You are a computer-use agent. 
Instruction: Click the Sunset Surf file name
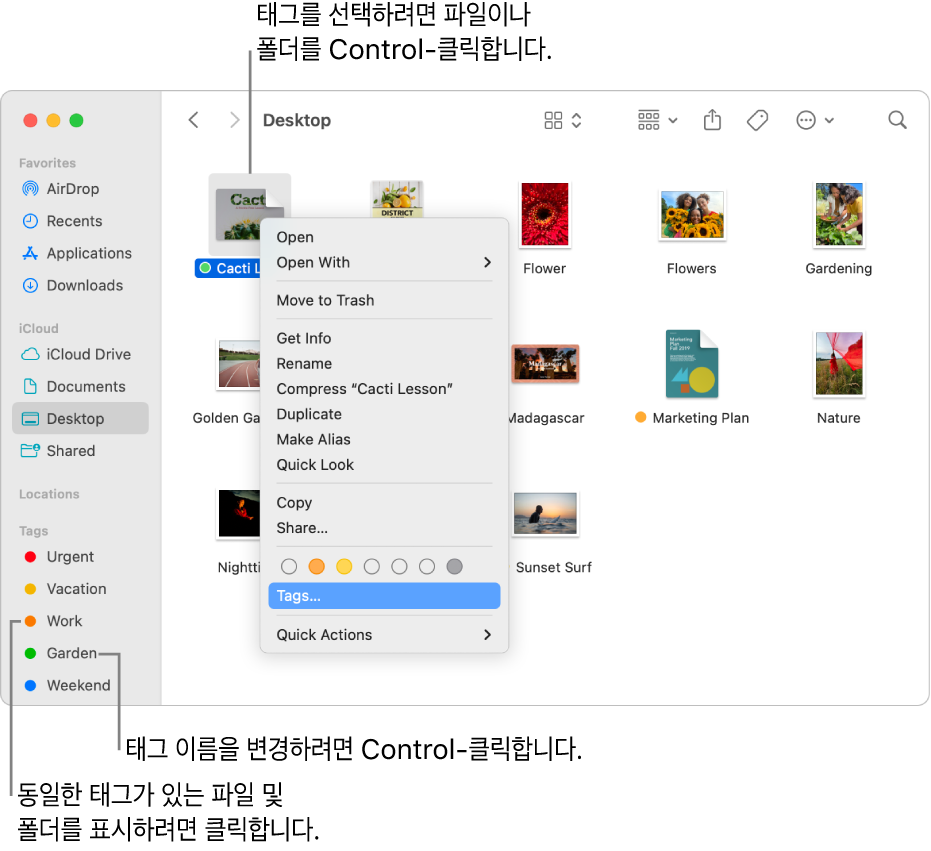pyautogui.click(x=553, y=568)
